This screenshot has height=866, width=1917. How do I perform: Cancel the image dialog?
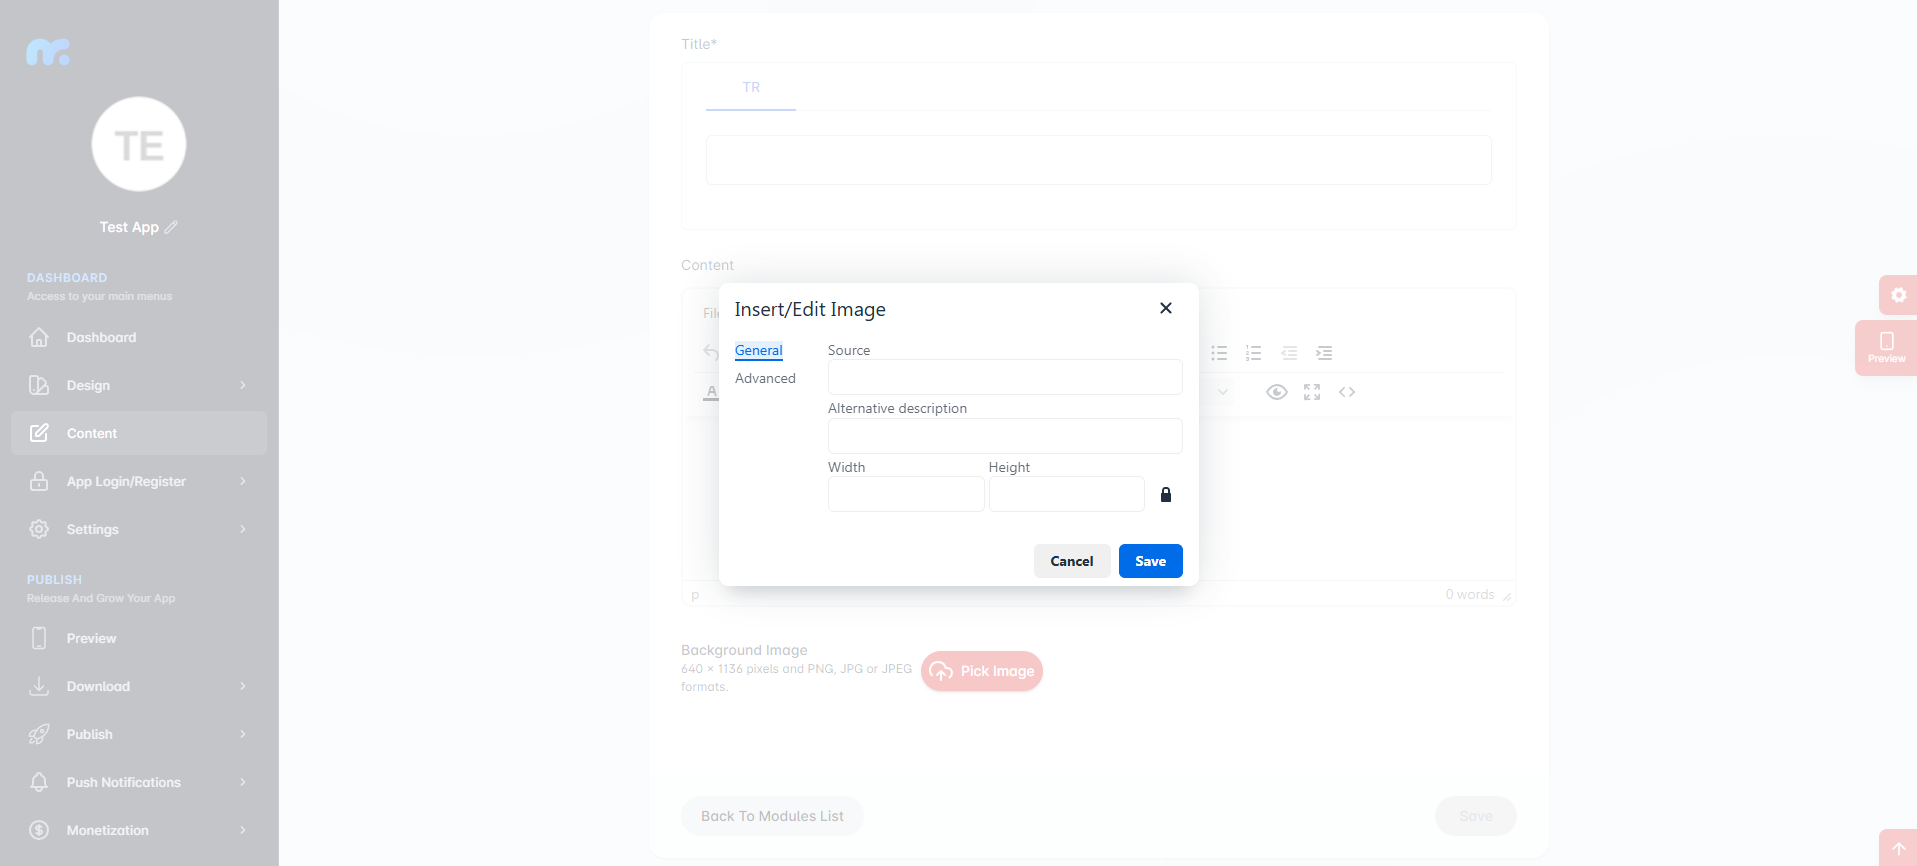[1072, 561]
